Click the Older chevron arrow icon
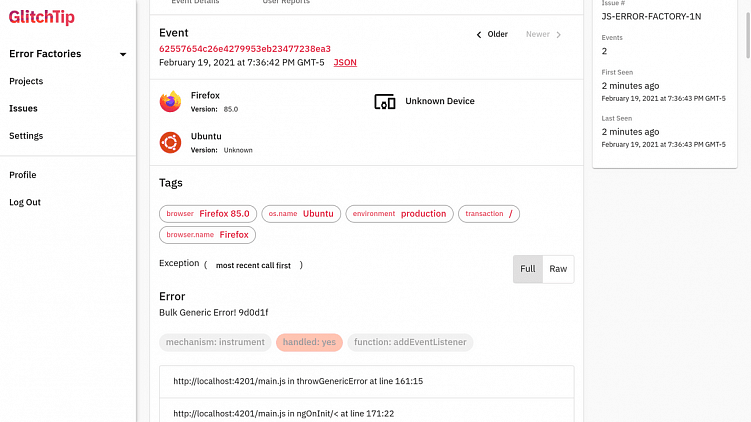The height and width of the screenshot is (422, 751). (x=479, y=35)
